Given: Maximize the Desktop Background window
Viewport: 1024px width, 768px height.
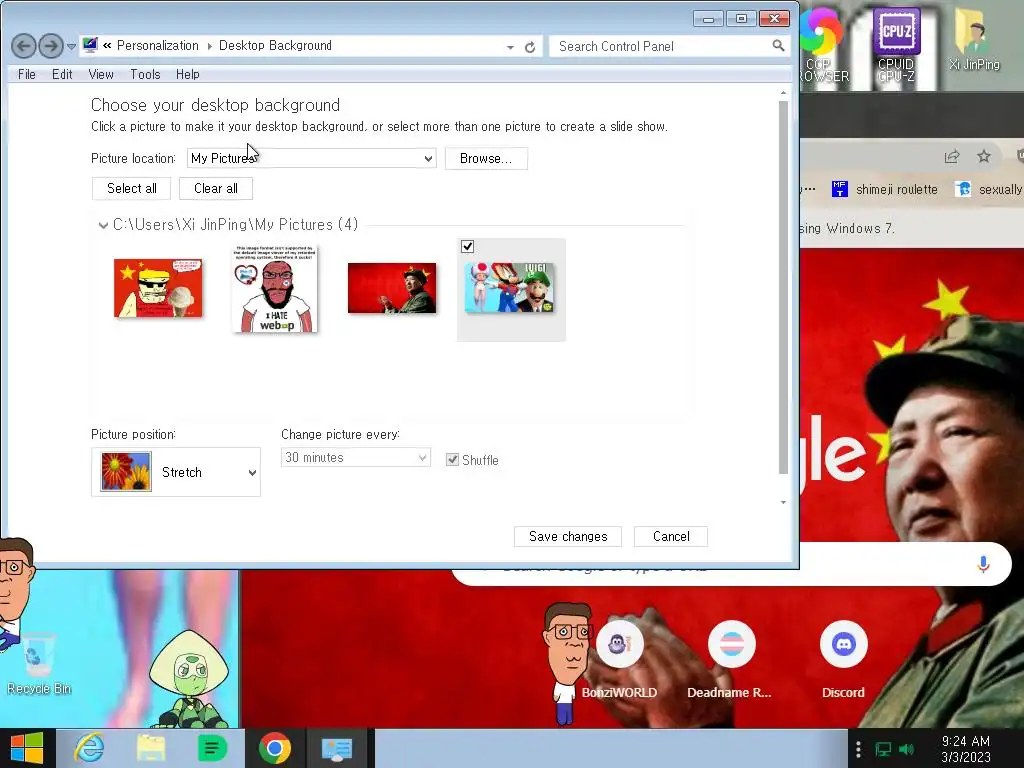Looking at the screenshot, I should click(741, 18).
